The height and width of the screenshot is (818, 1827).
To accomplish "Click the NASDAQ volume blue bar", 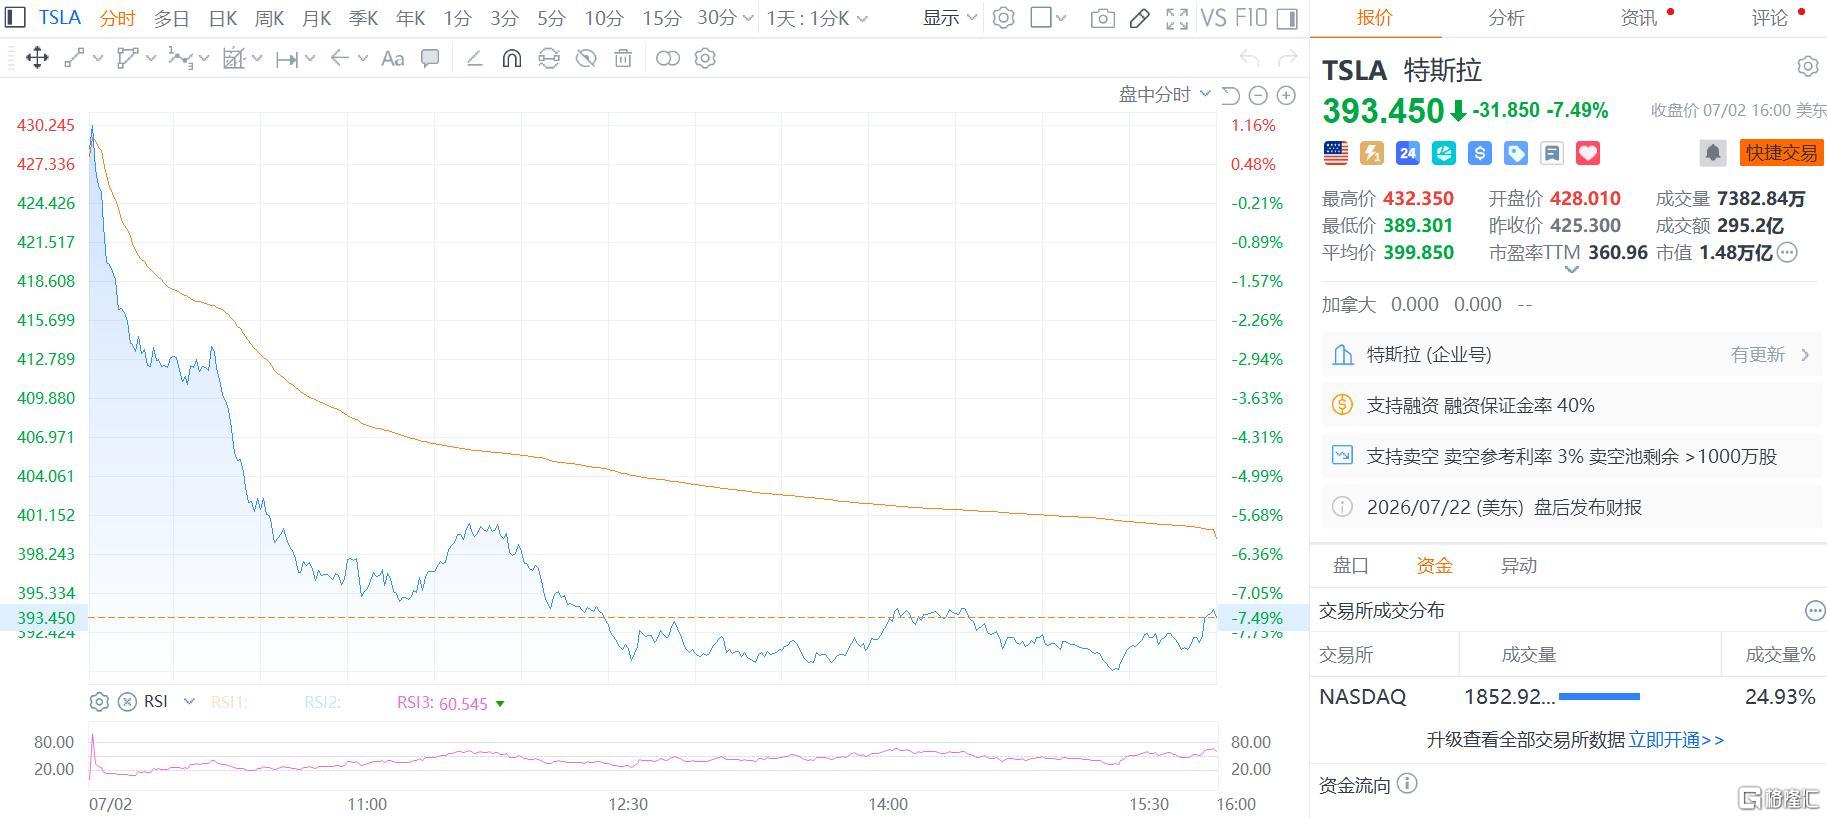I will point(1599,696).
